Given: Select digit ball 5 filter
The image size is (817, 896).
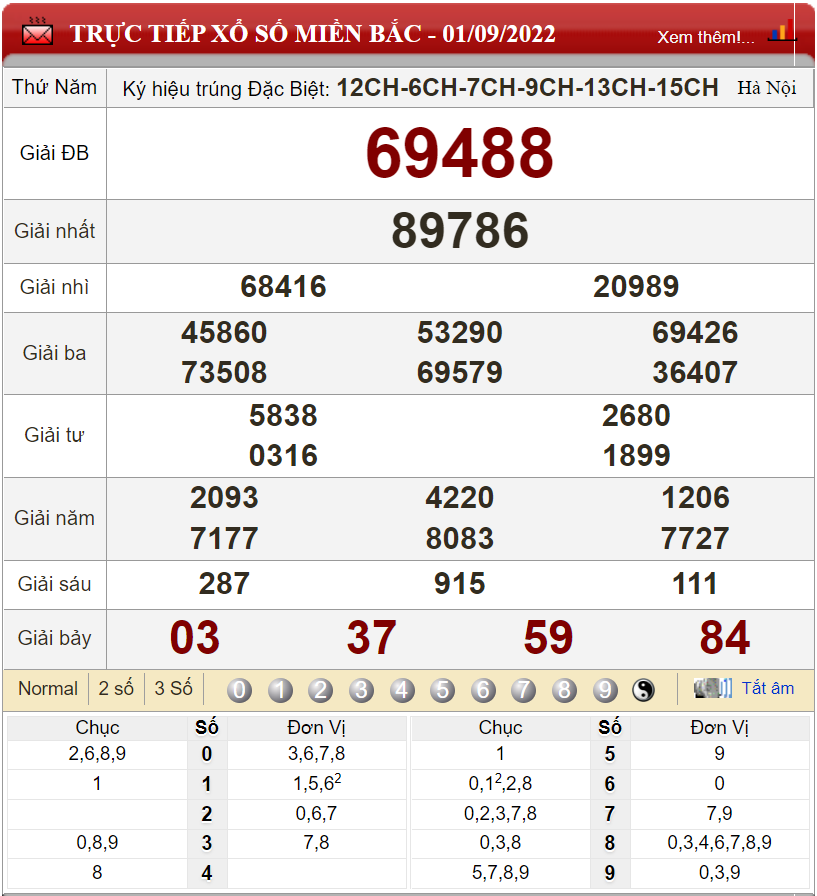Looking at the screenshot, I should coord(443,690).
